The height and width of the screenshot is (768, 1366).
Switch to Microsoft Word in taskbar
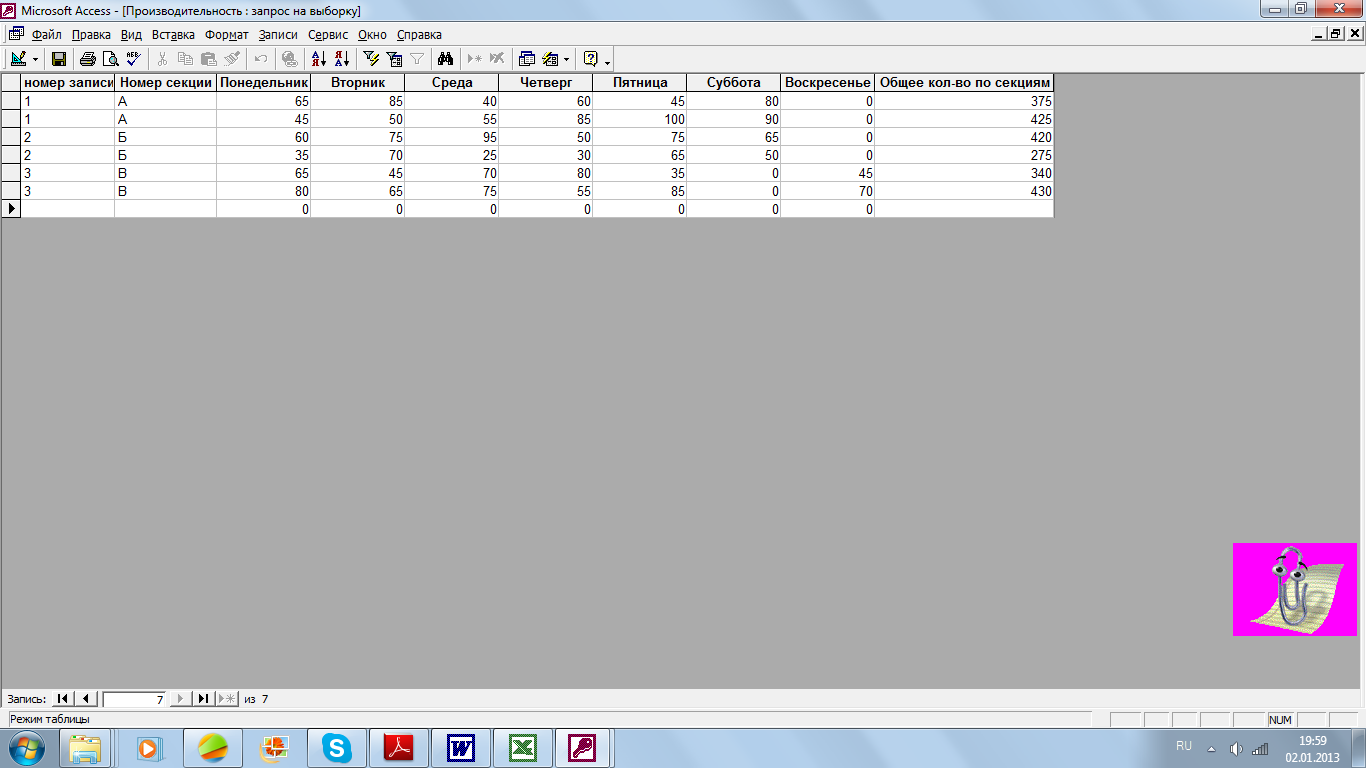point(461,748)
